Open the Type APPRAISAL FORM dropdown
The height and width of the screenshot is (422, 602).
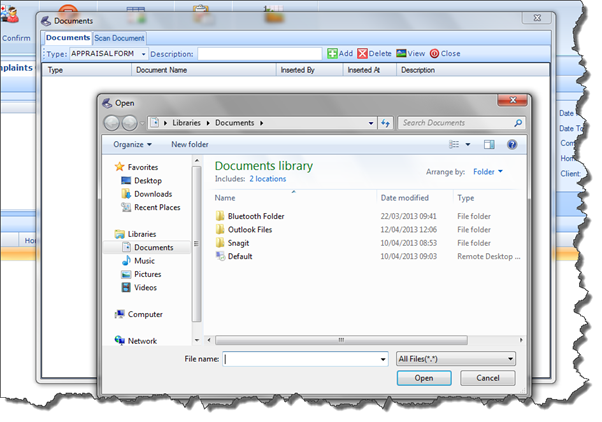tap(144, 54)
